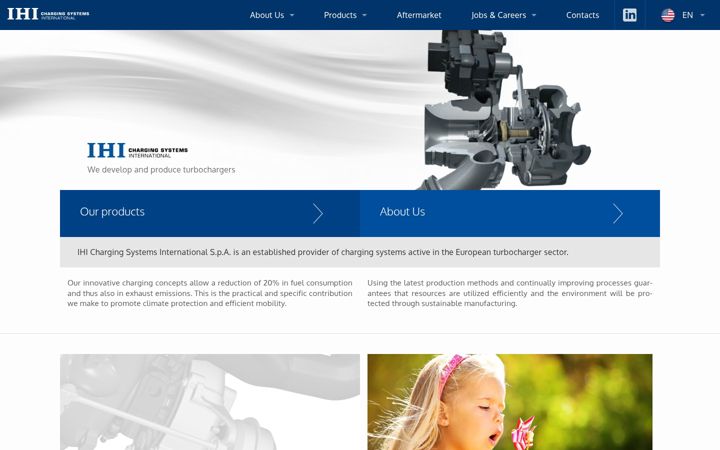This screenshot has height=450, width=720.
Task: Click the arrow on About Us banner
Action: click(618, 214)
